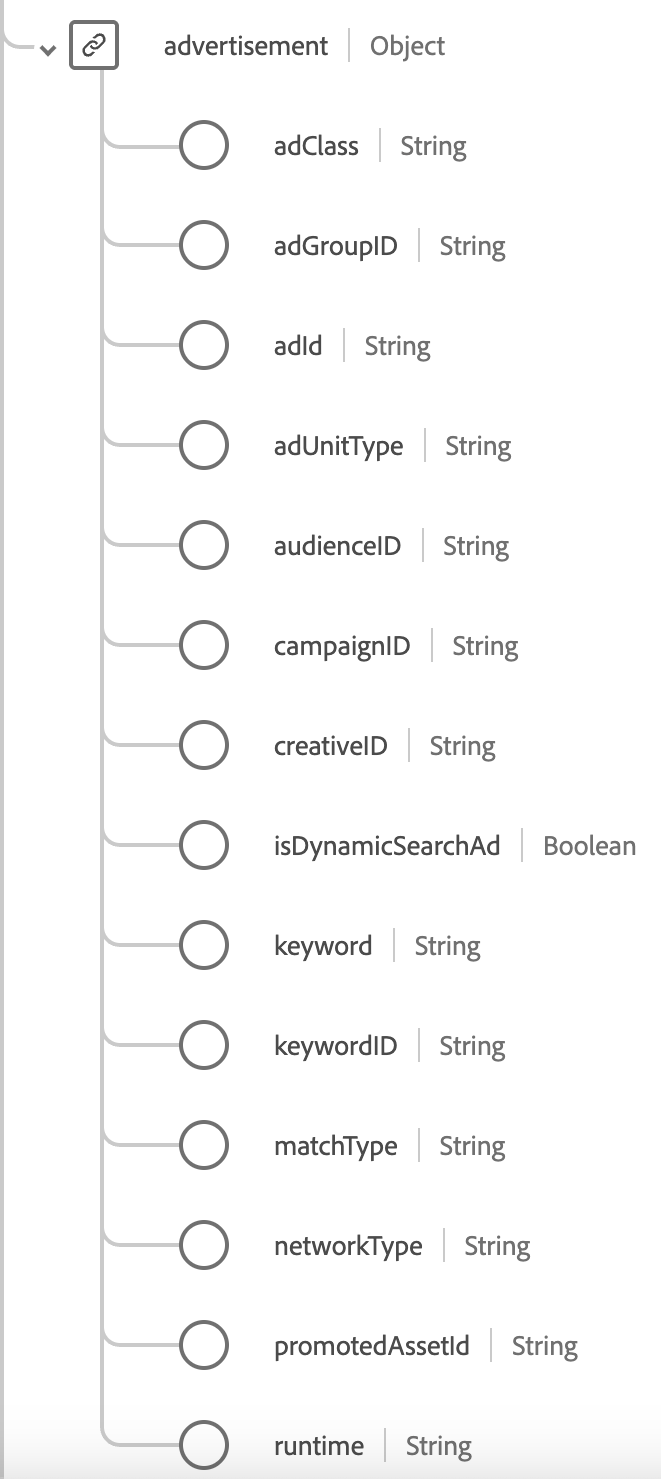Collapse the advertisement object node
The height and width of the screenshot is (1479, 661).
point(47,50)
